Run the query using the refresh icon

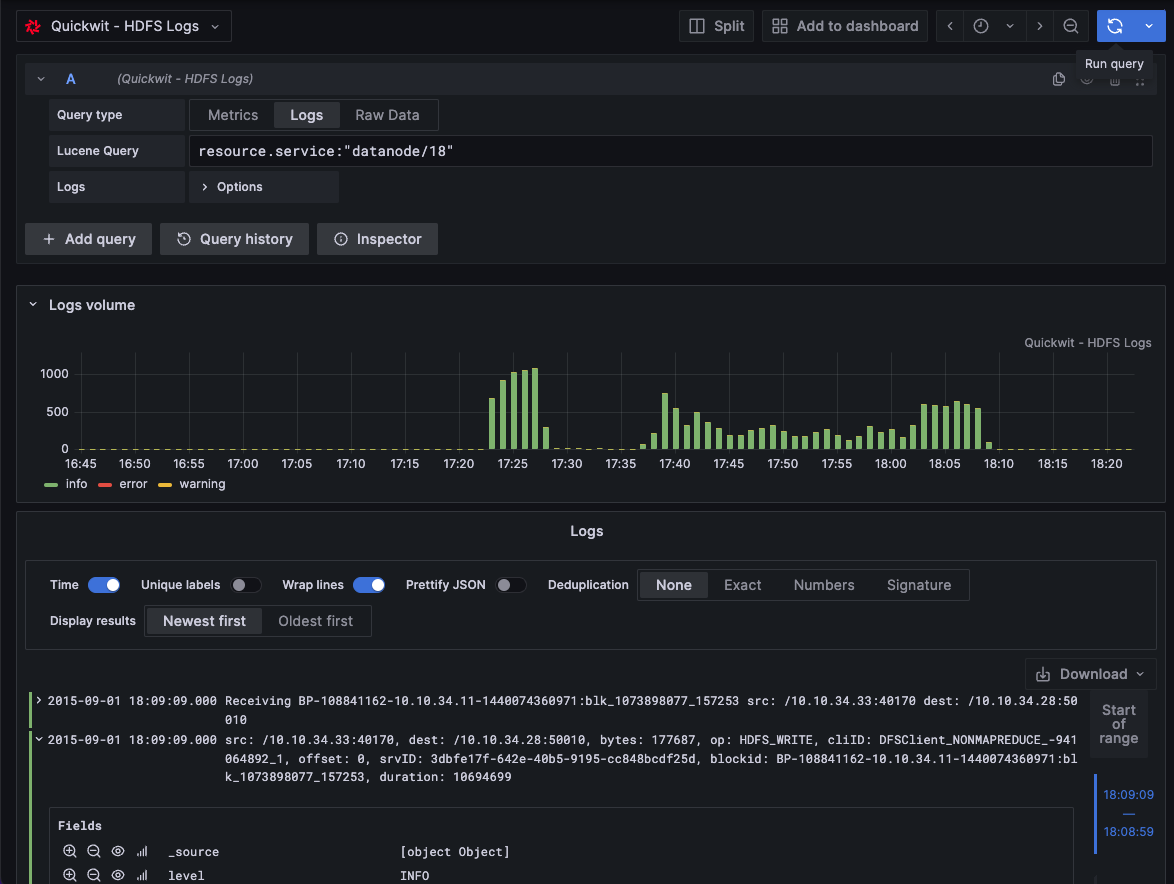pos(1114,26)
